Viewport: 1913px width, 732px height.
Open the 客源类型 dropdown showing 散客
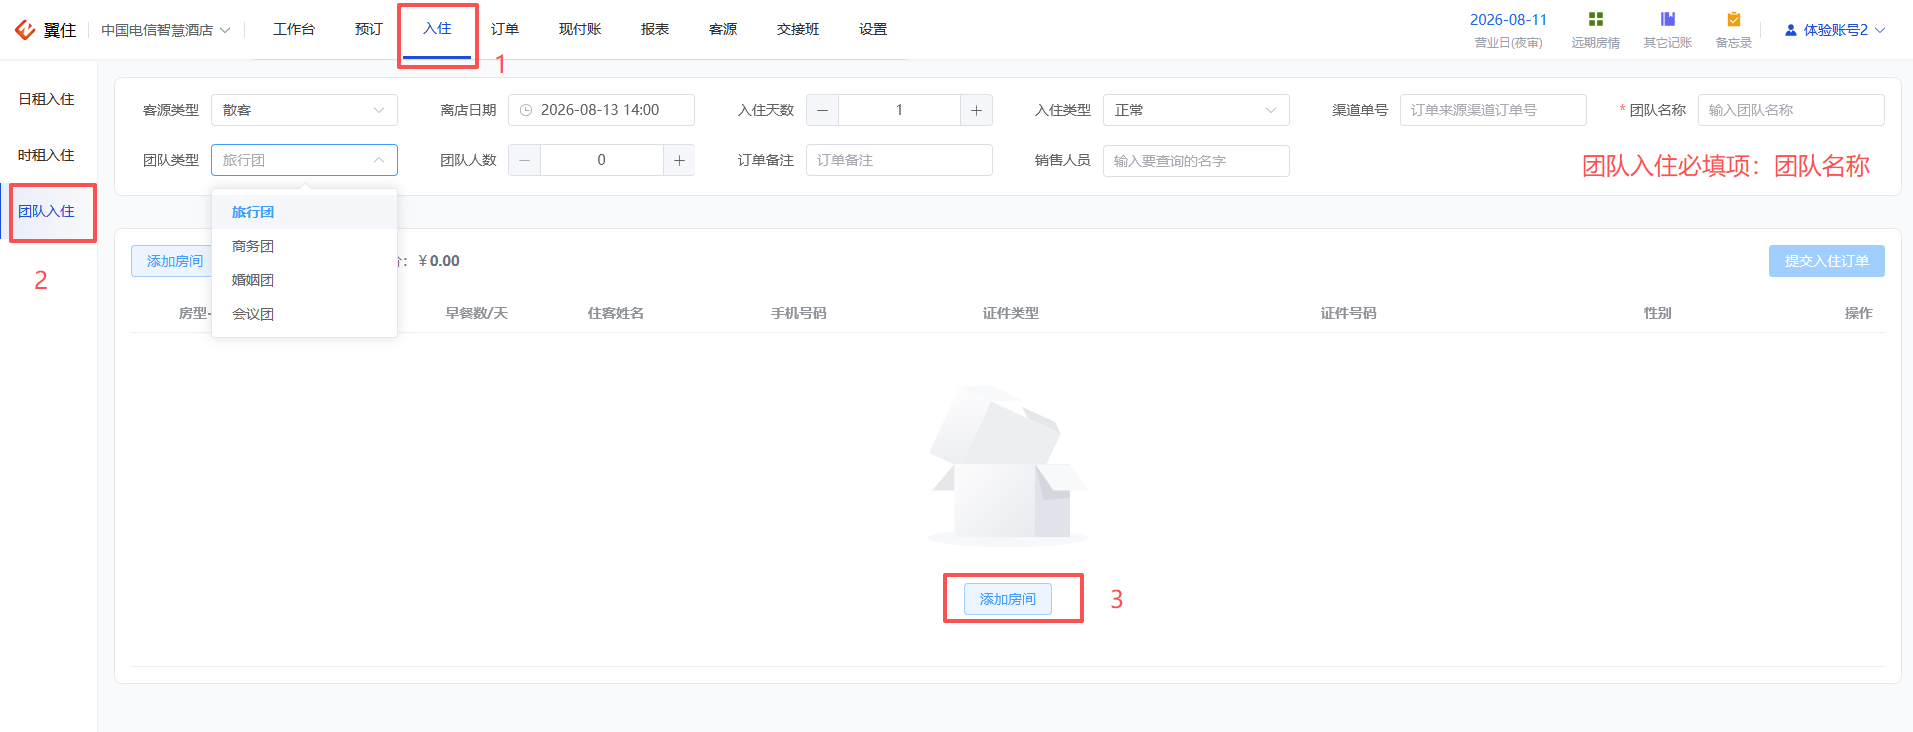click(x=304, y=110)
